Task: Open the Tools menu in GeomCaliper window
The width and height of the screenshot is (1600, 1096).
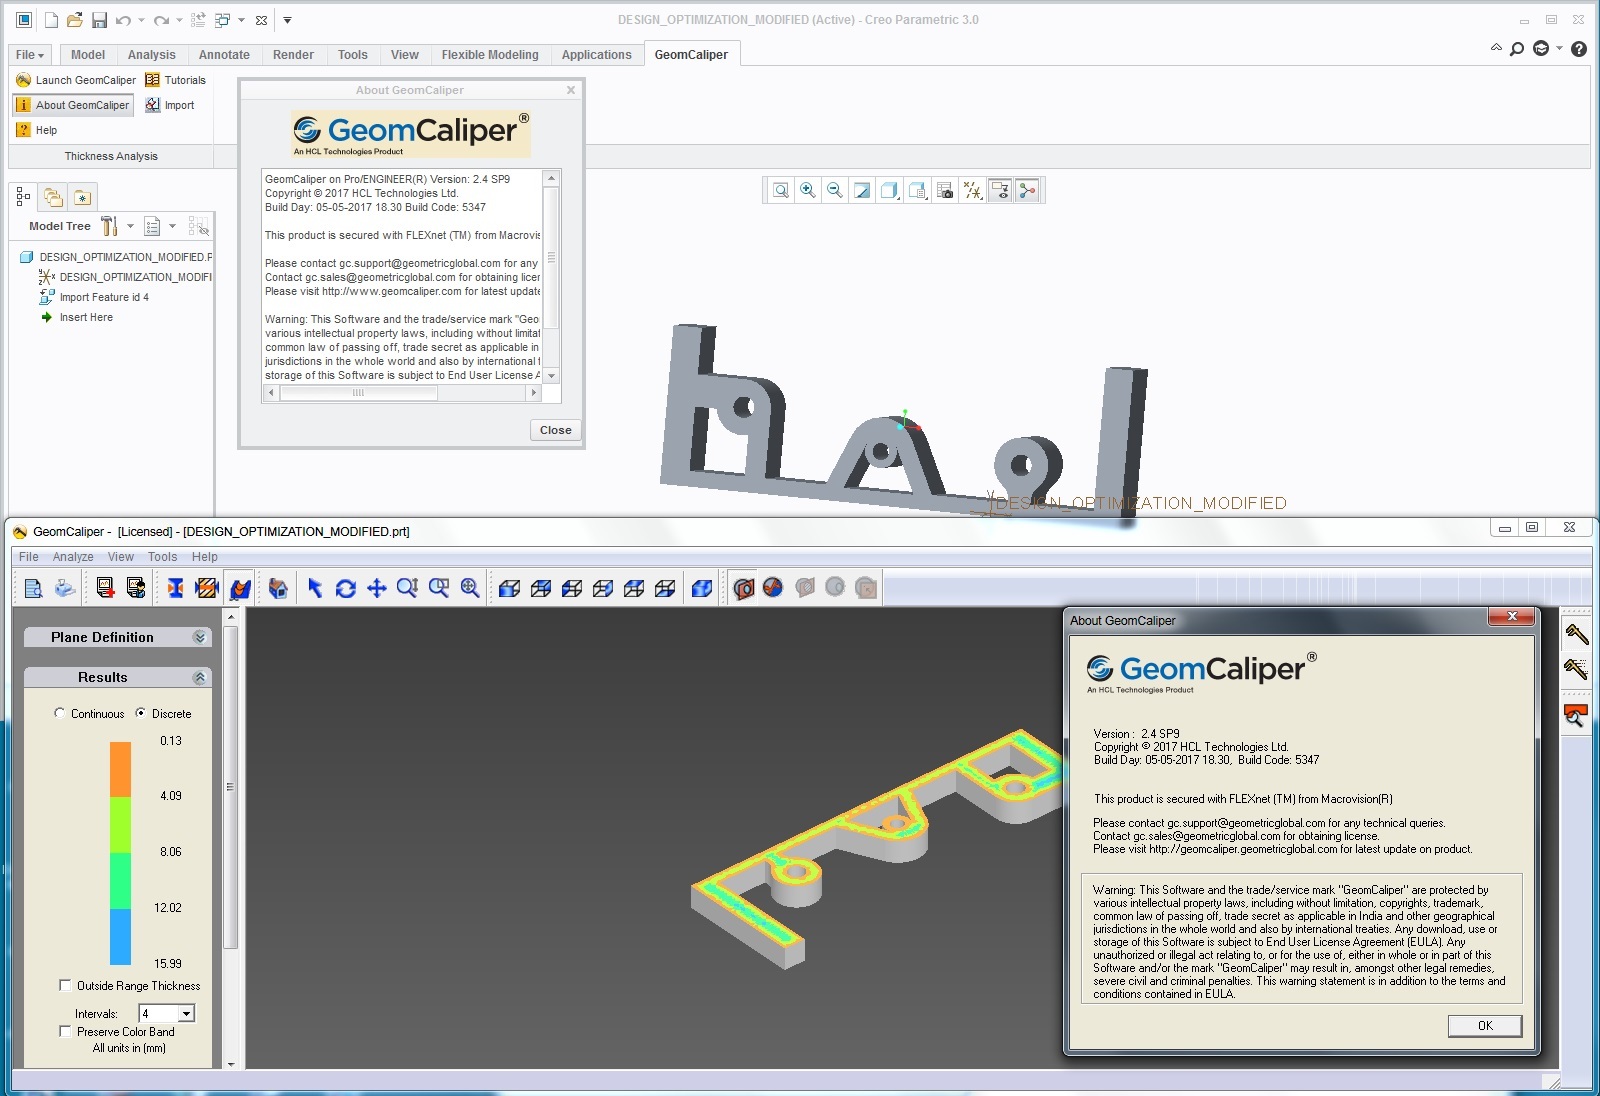Action: click(162, 557)
